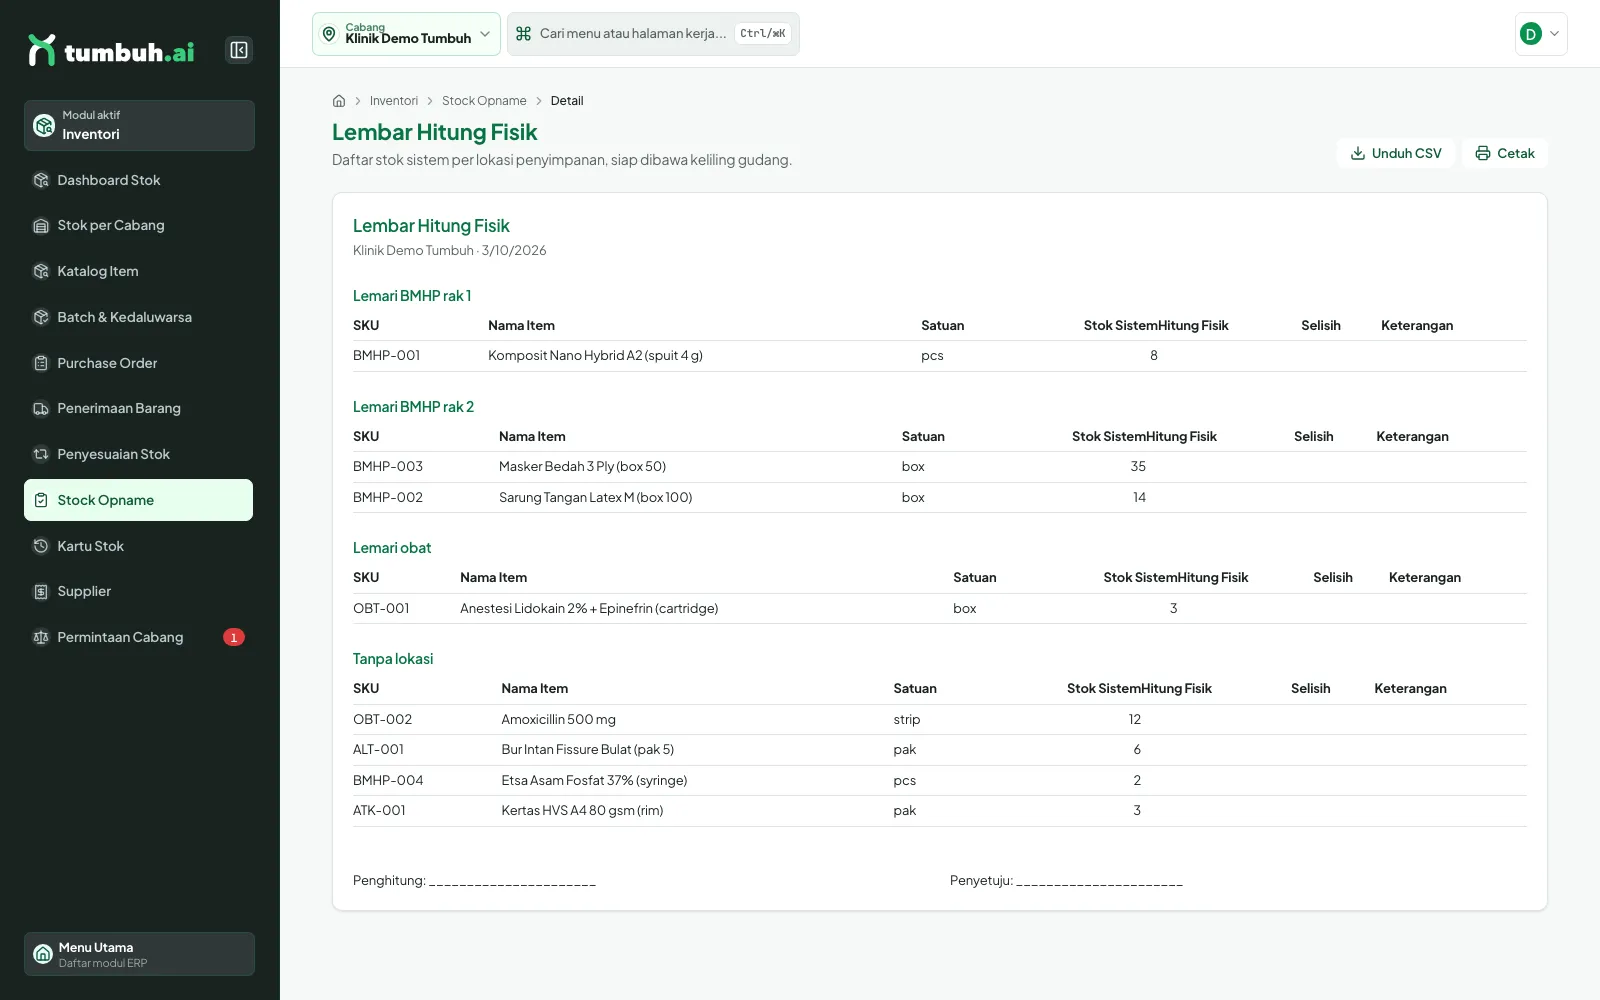Viewport: 1600px width, 1000px height.
Task: Select Penyesuaian Stok arrows icon
Action: pyautogui.click(x=41, y=454)
